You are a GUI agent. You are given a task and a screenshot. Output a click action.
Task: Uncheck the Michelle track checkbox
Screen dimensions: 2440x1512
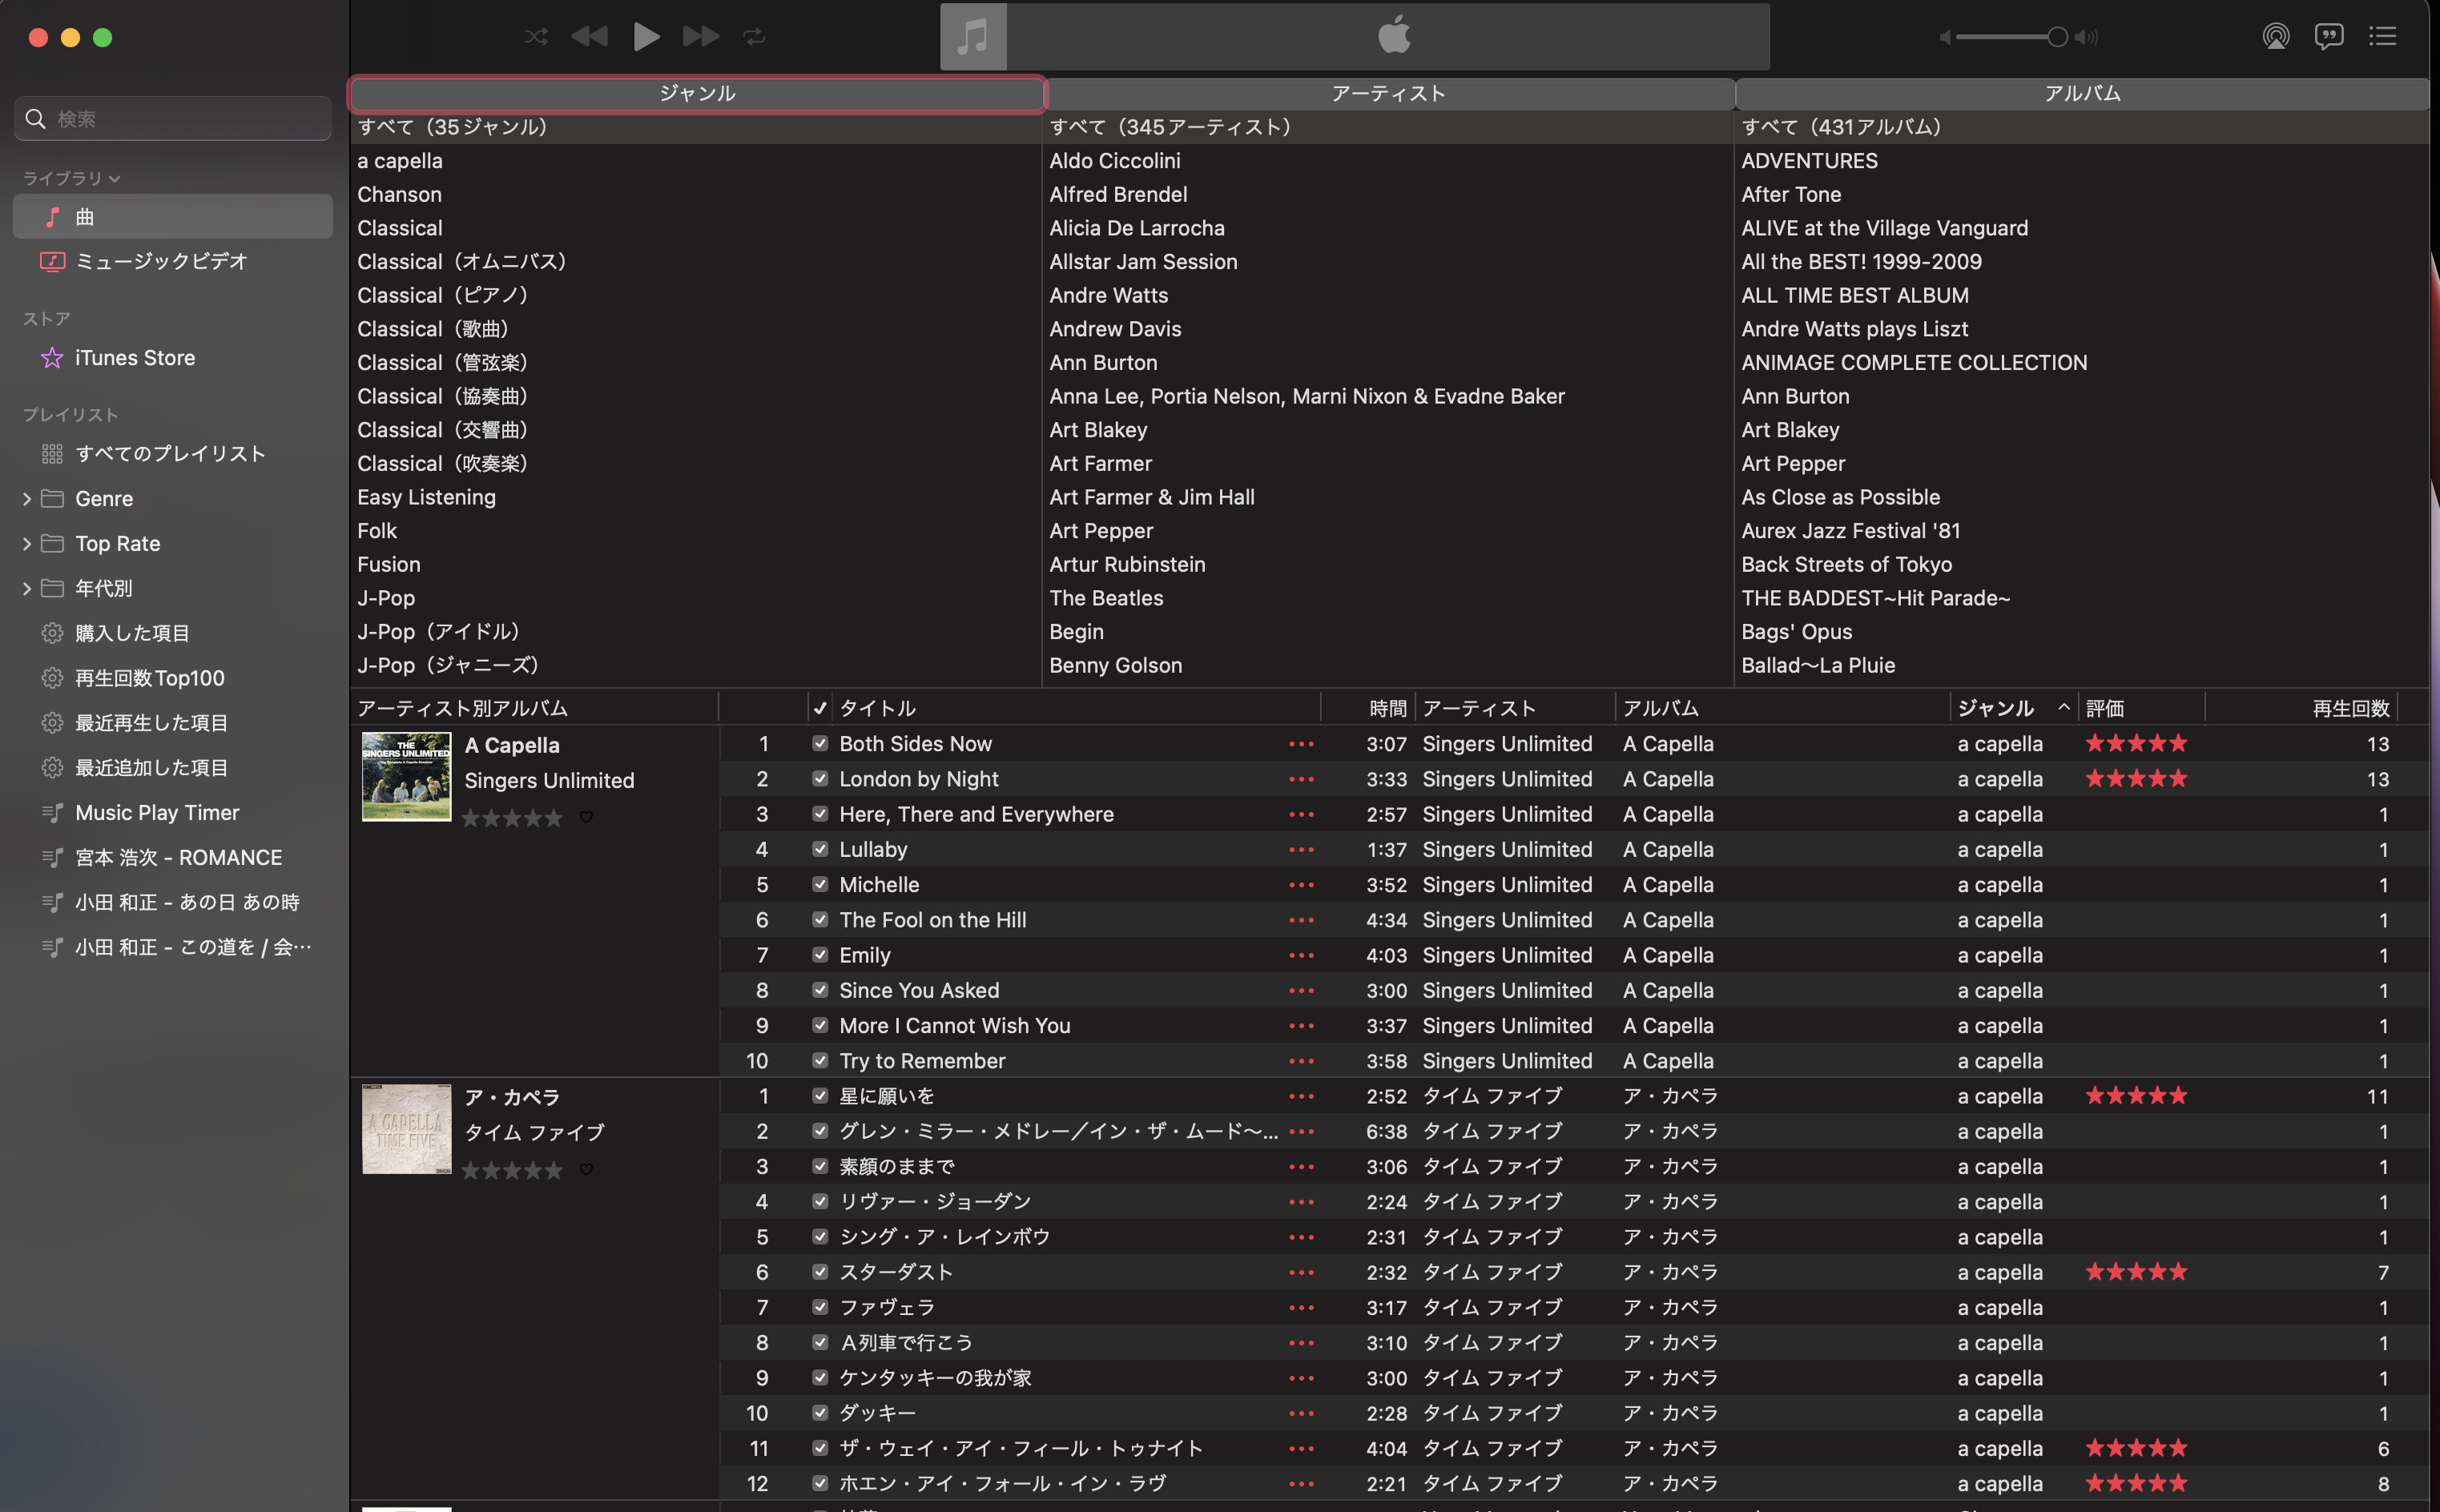tap(820, 884)
